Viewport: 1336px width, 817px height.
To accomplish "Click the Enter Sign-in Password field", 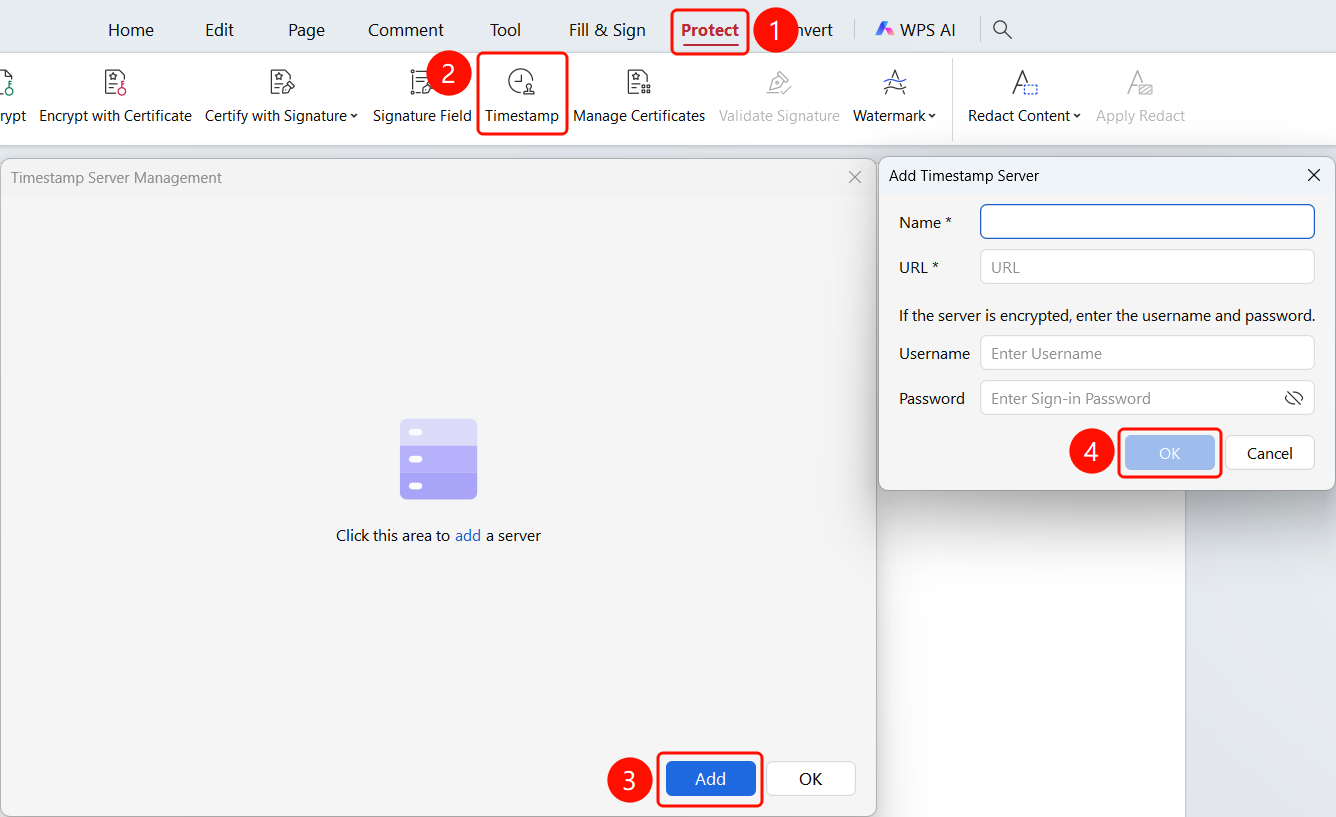I will [1147, 398].
